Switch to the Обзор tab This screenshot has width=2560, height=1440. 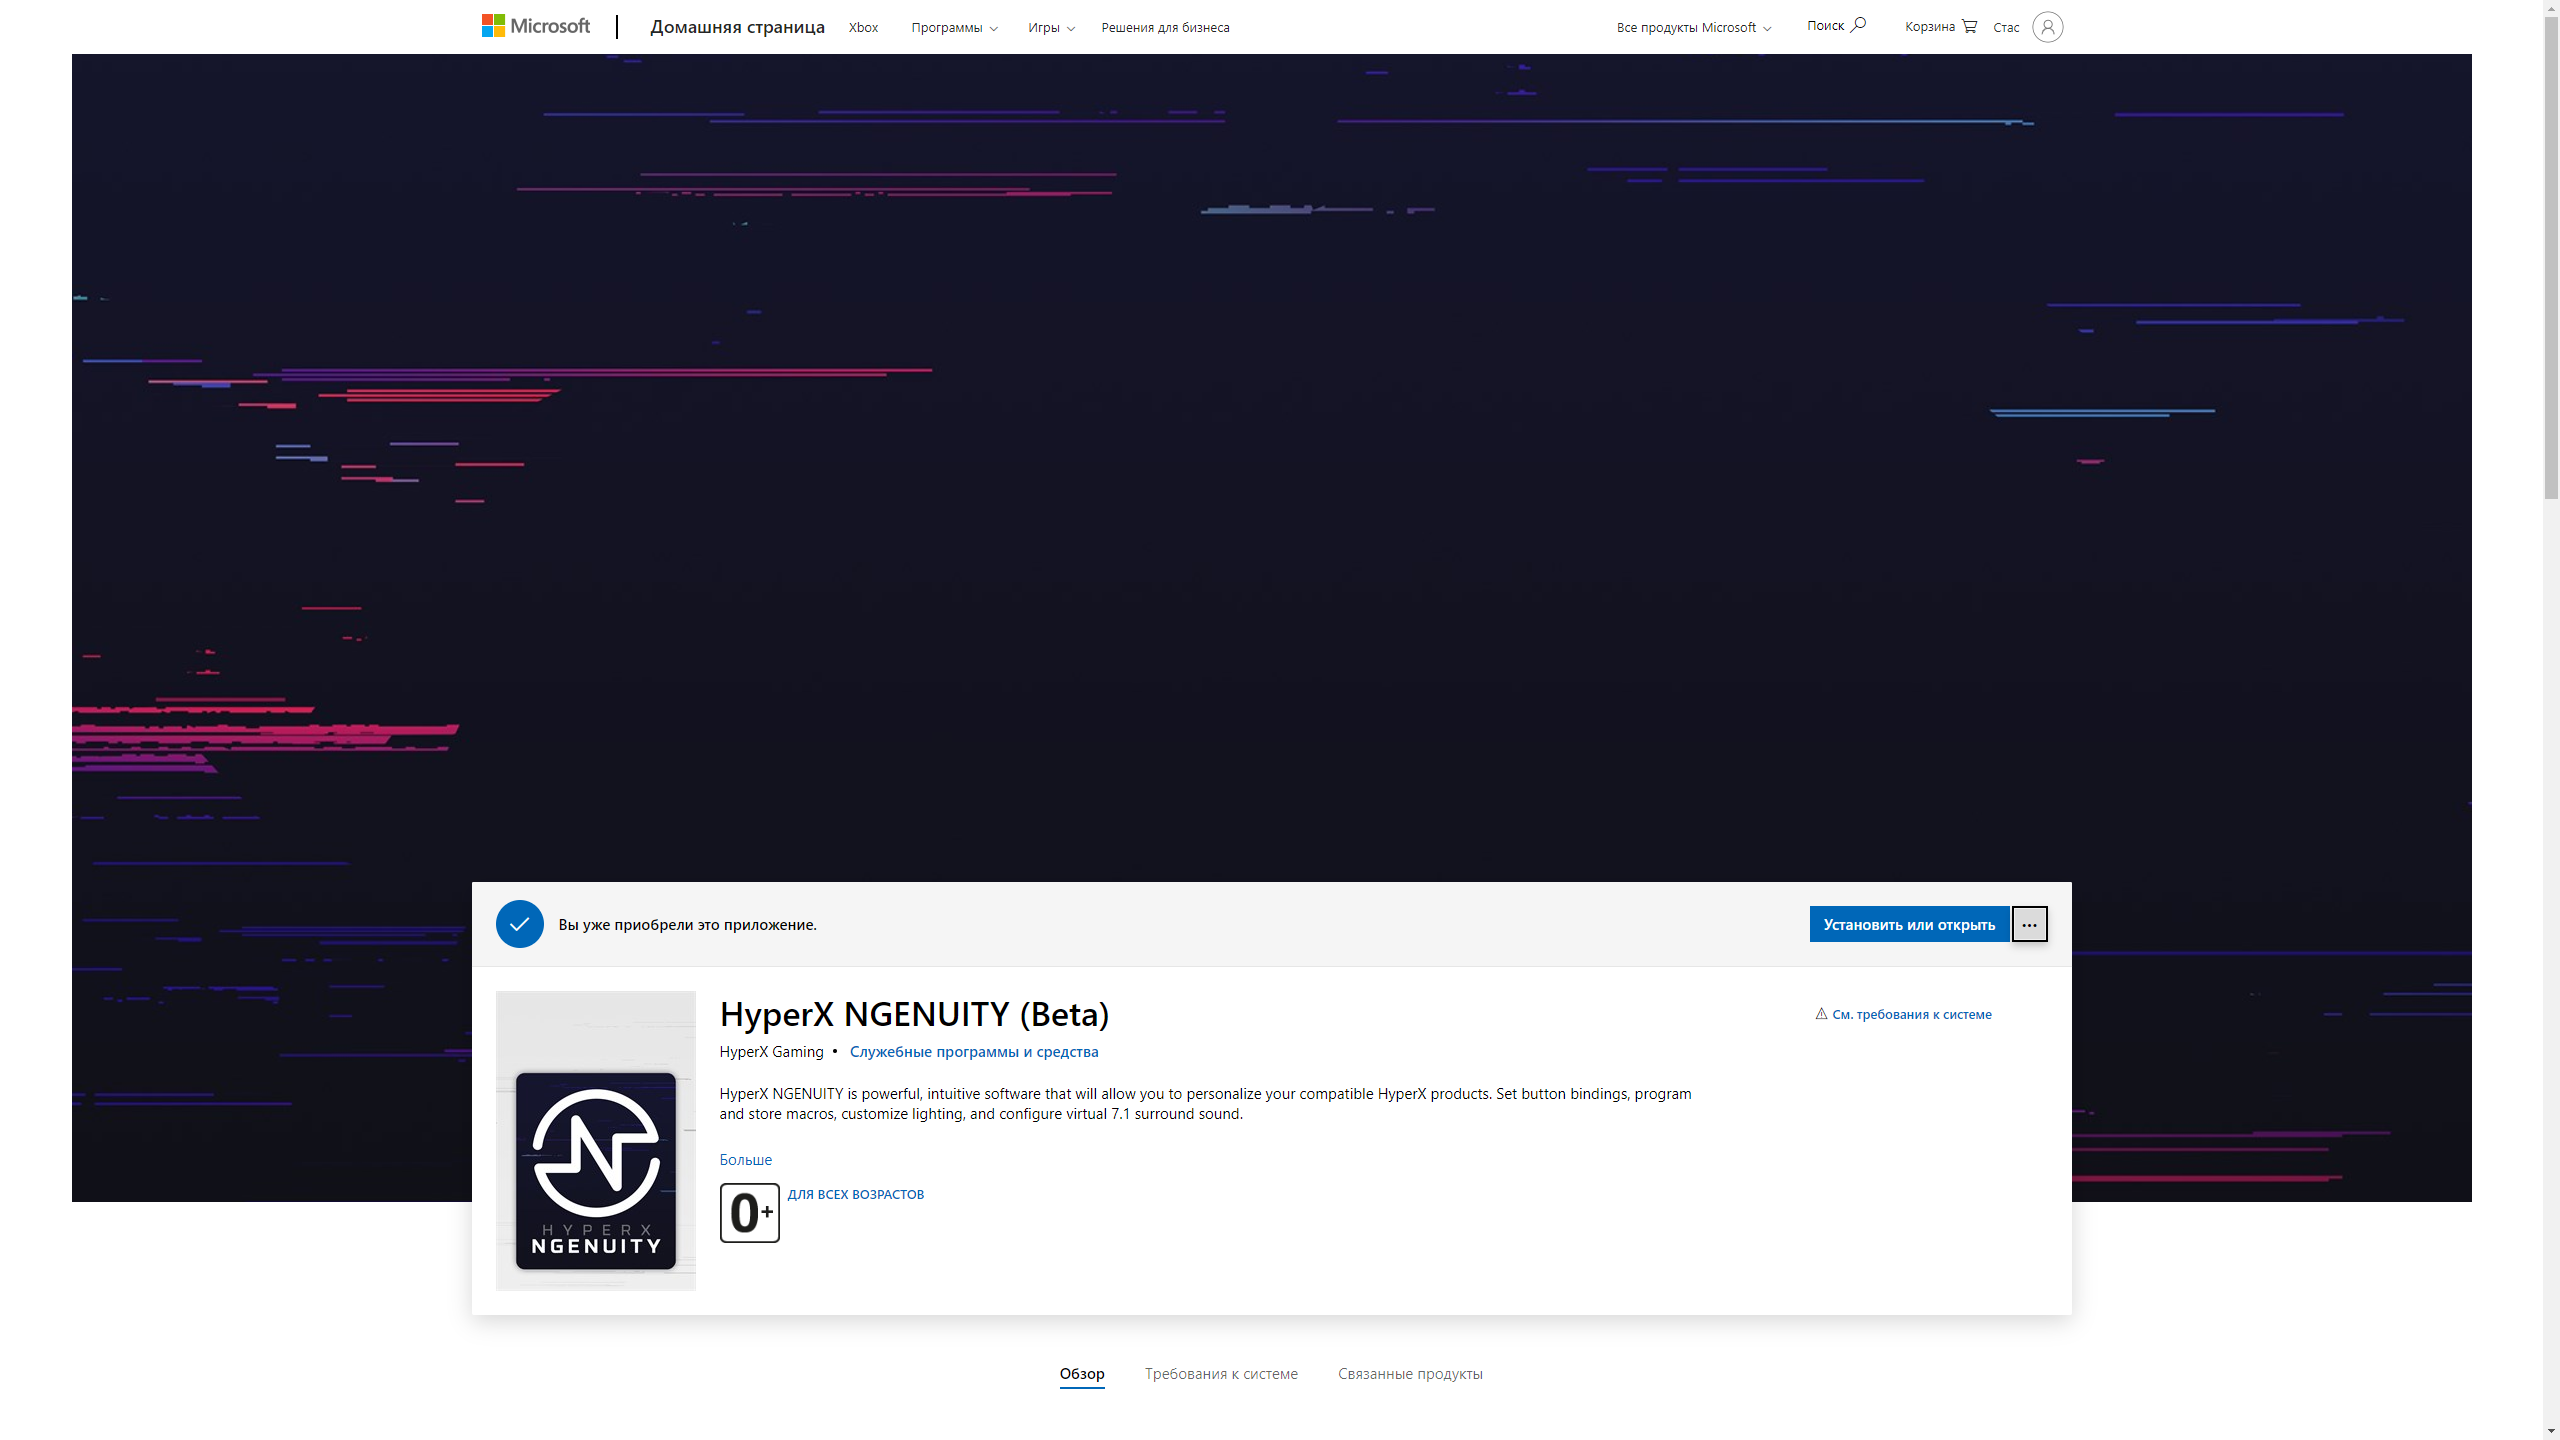click(1082, 1374)
